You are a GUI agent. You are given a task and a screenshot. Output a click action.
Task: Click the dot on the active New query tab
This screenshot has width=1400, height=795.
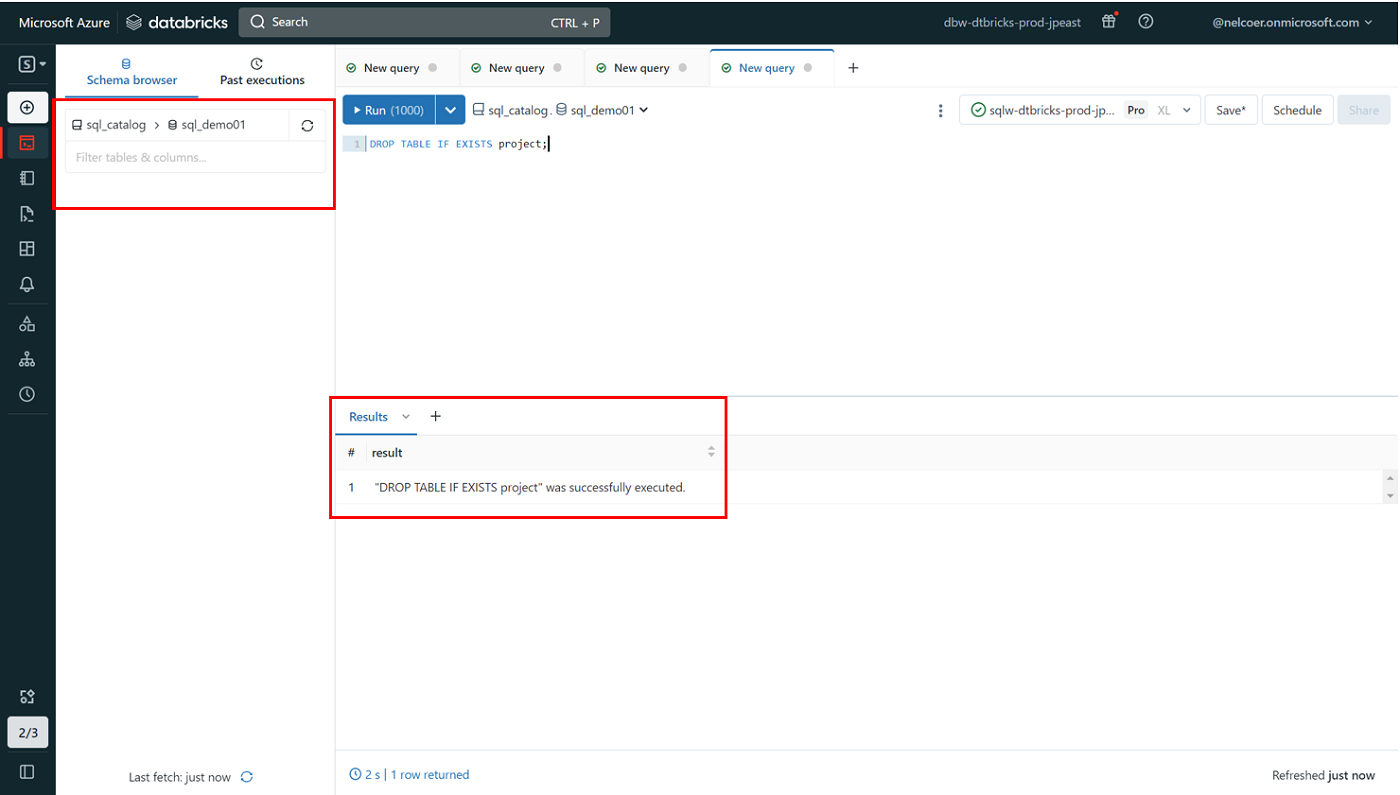[x=807, y=68]
